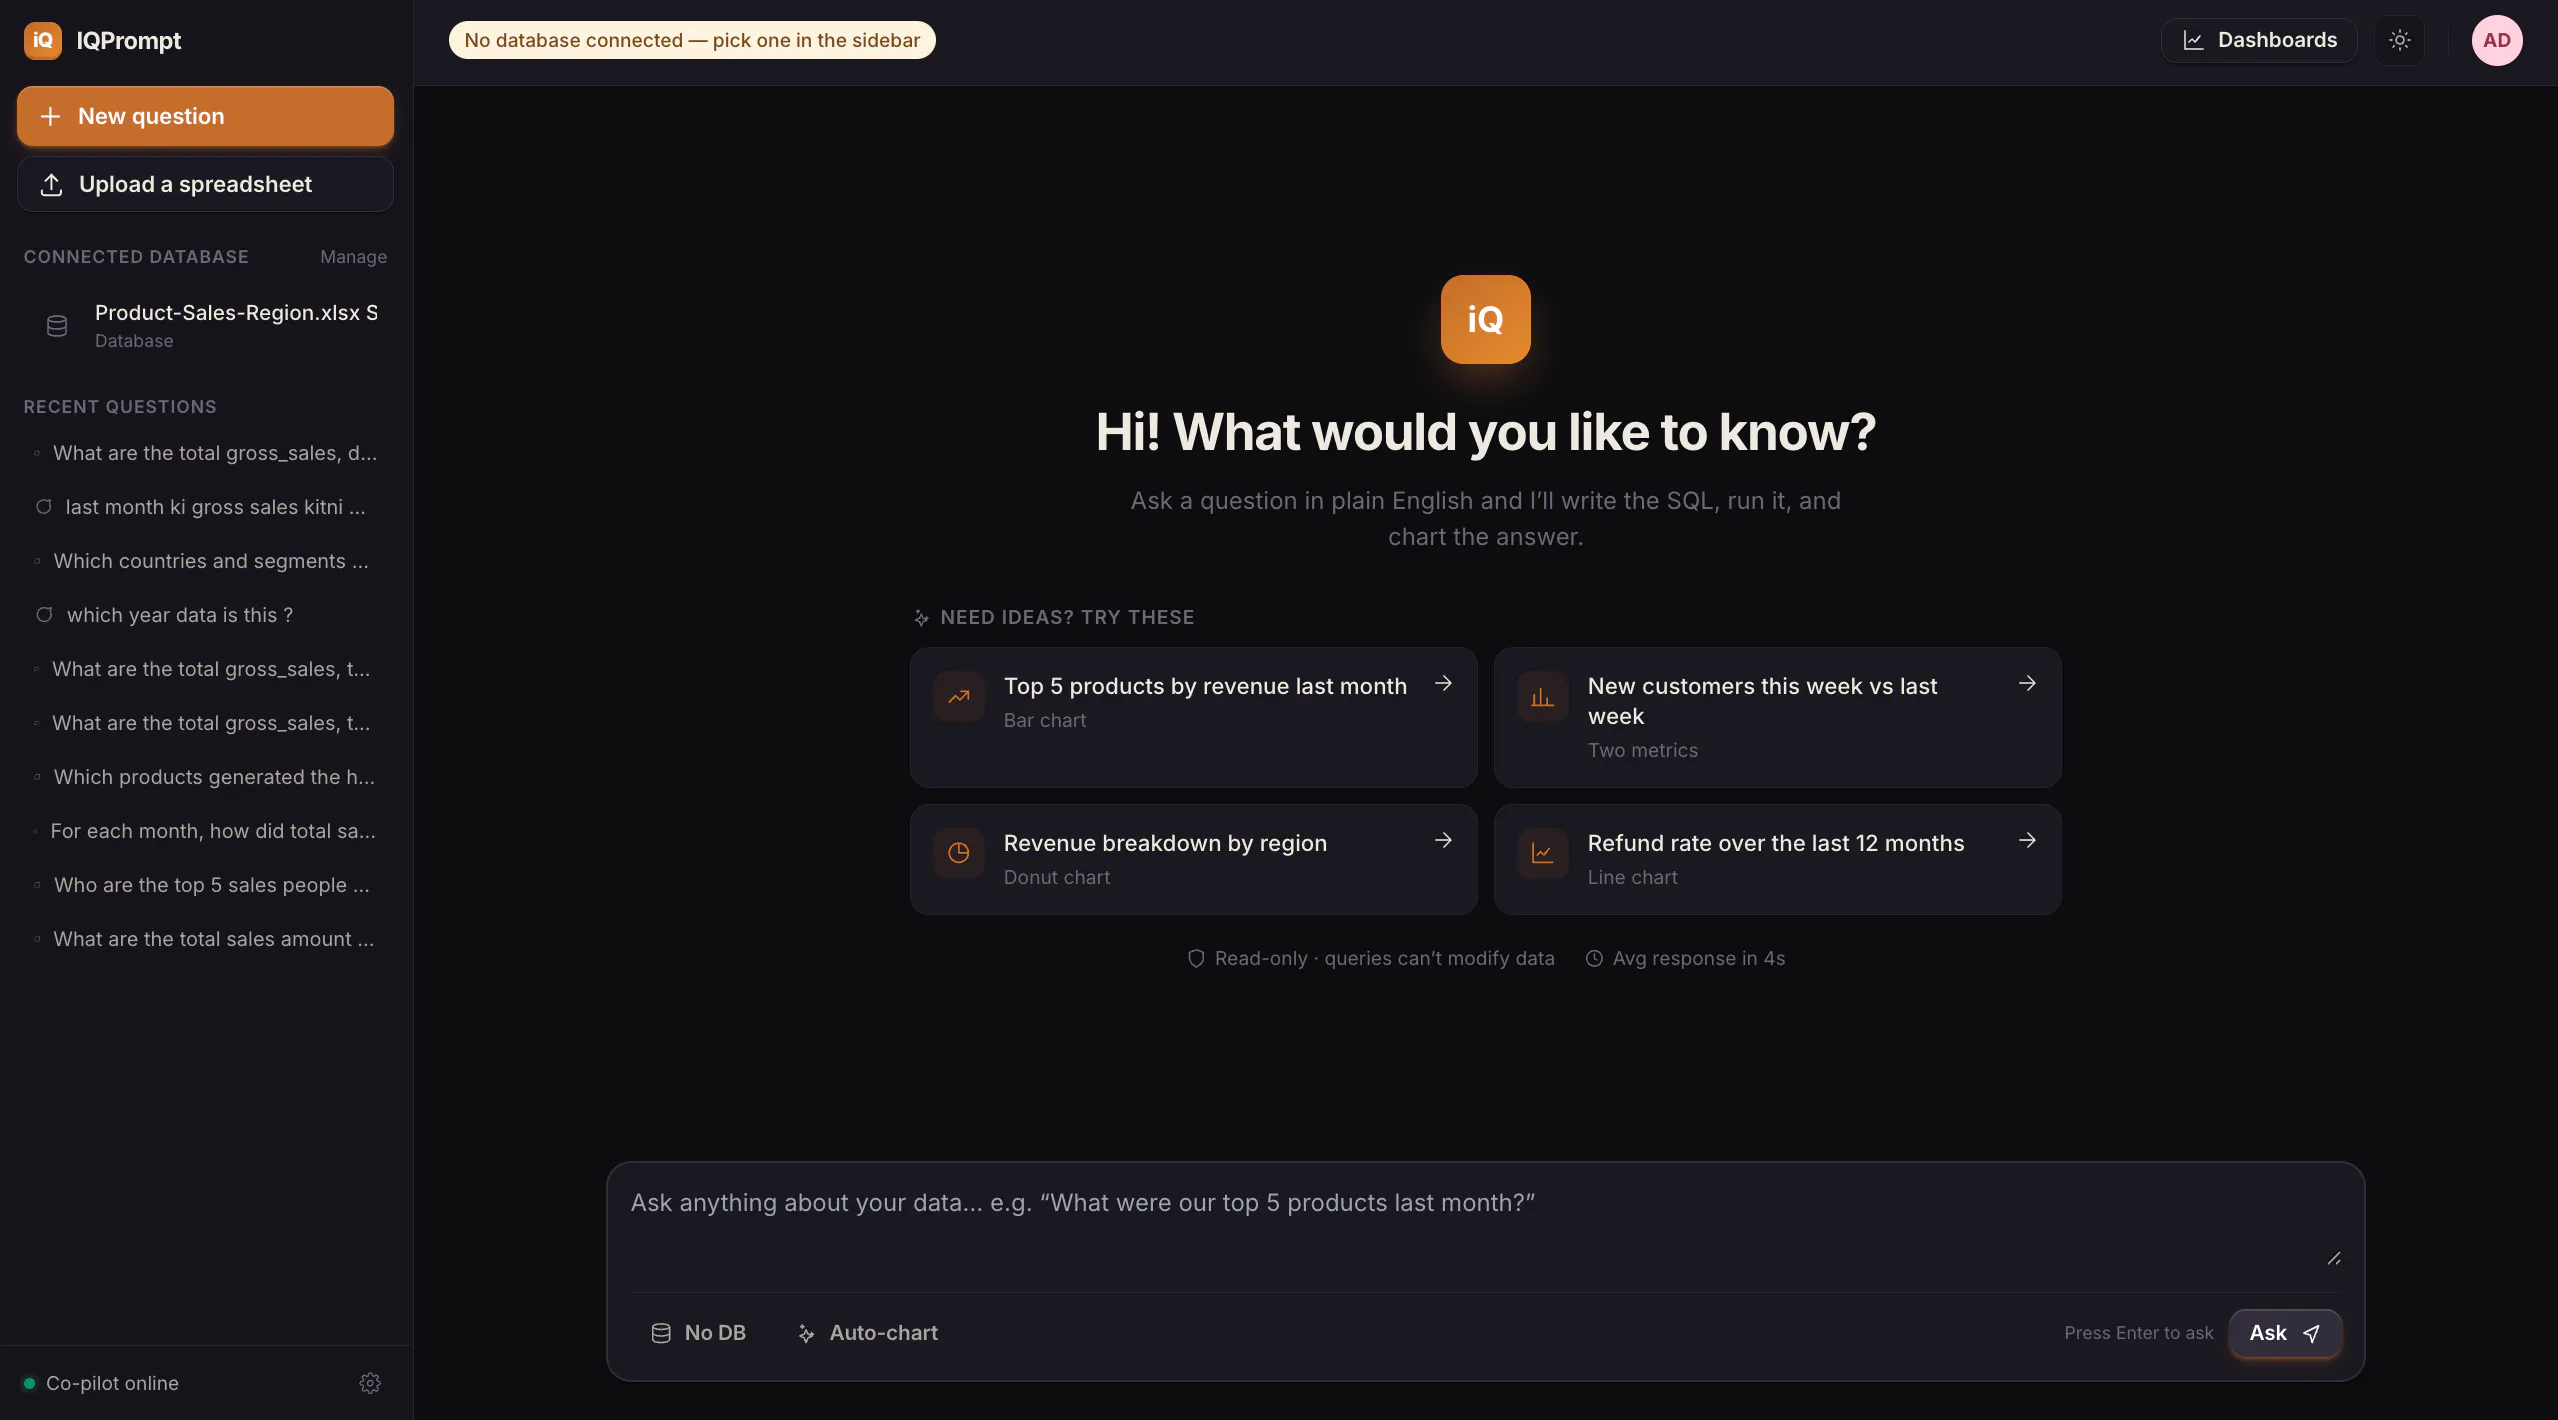Choose 'Top 5 products by revenue last month' suggestion
This screenshot has height=1420, width=2558.
tap(1193, 717)
